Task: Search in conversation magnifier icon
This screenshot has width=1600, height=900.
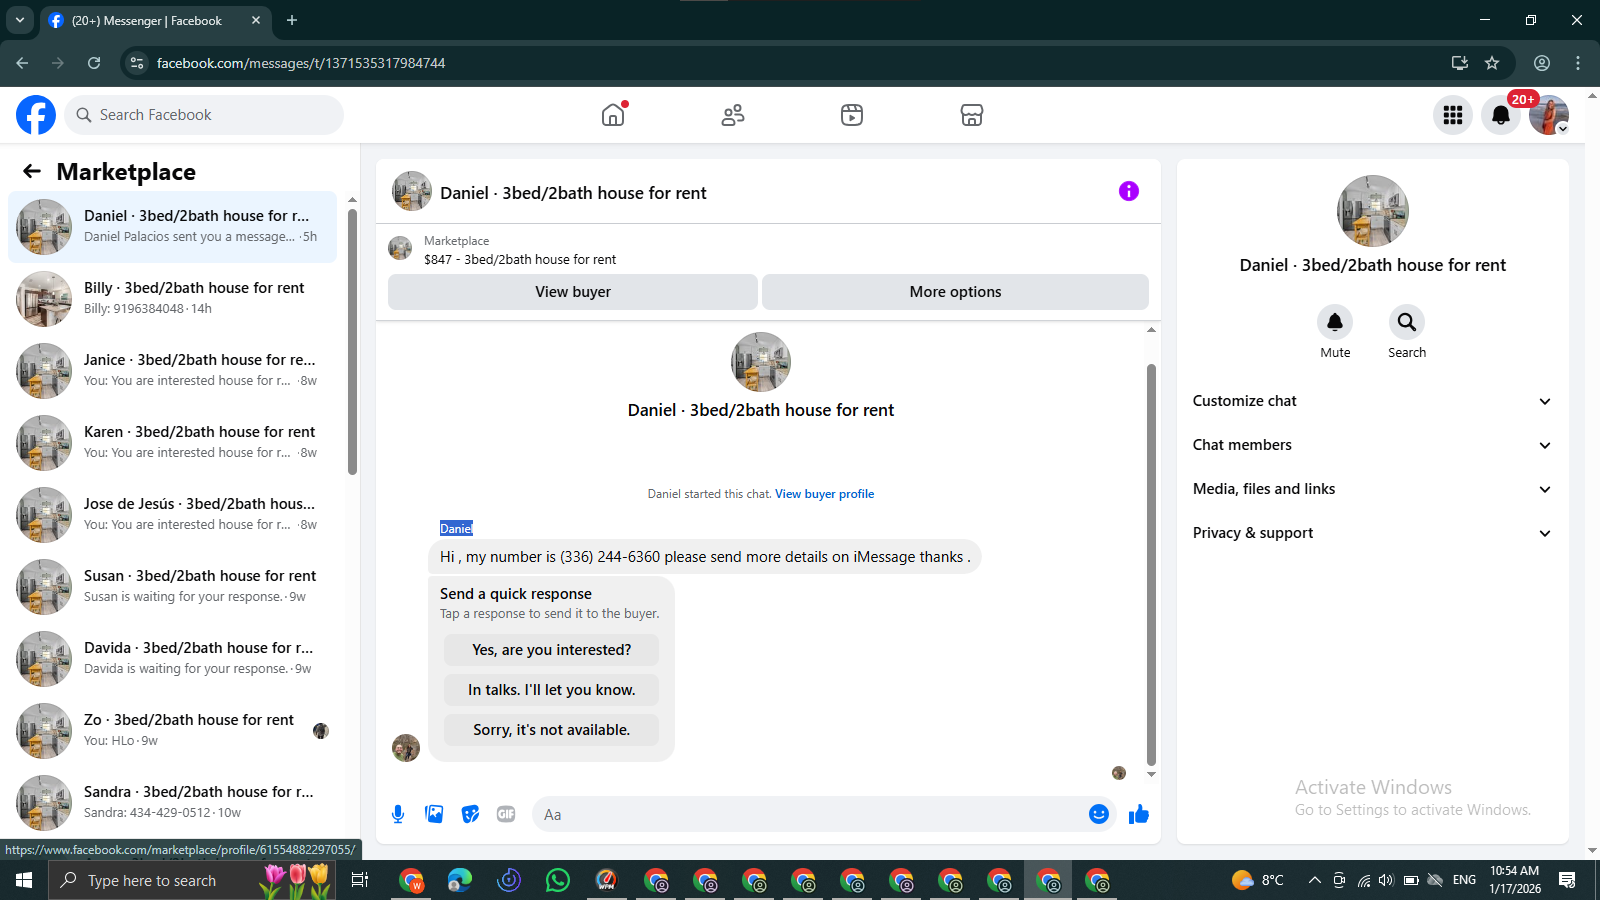Action: (x=1407, y=322)
